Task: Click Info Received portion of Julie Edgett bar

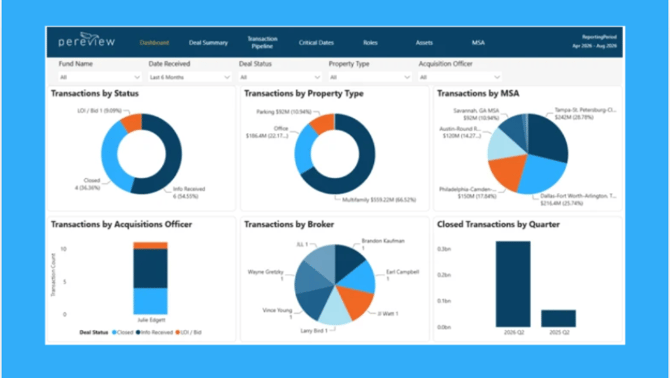Action: (x=150, y=269)
